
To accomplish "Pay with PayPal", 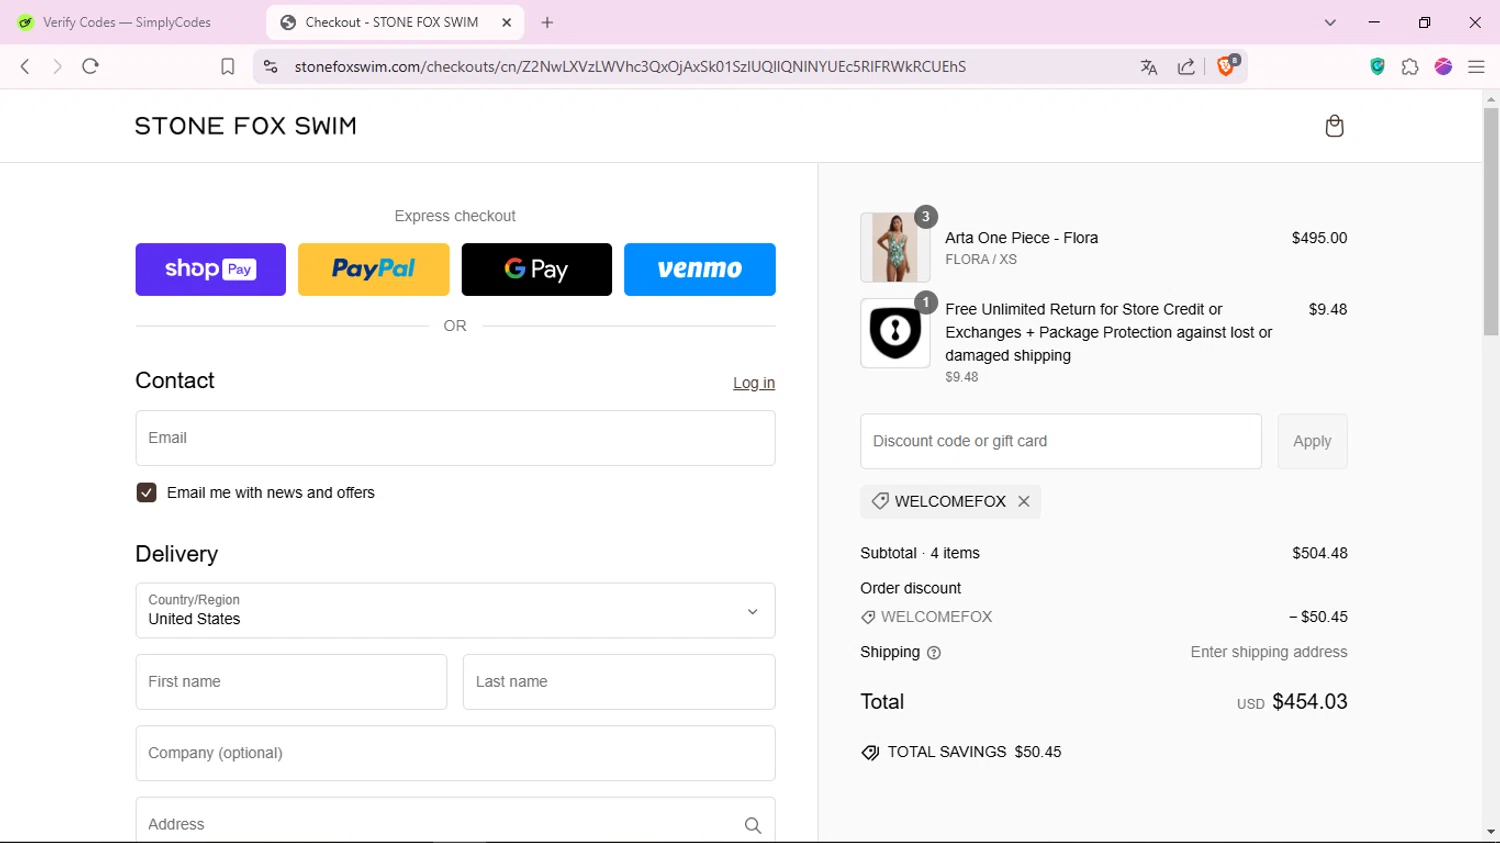I will pos(374,269).
